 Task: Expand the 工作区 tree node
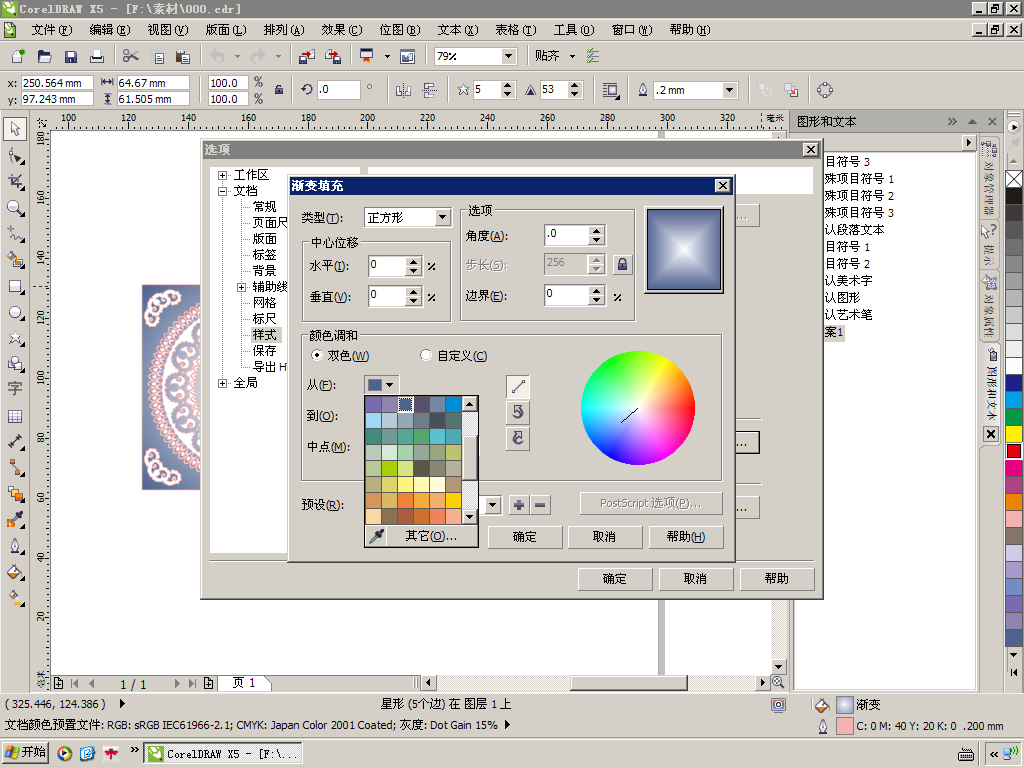(223, 175)
